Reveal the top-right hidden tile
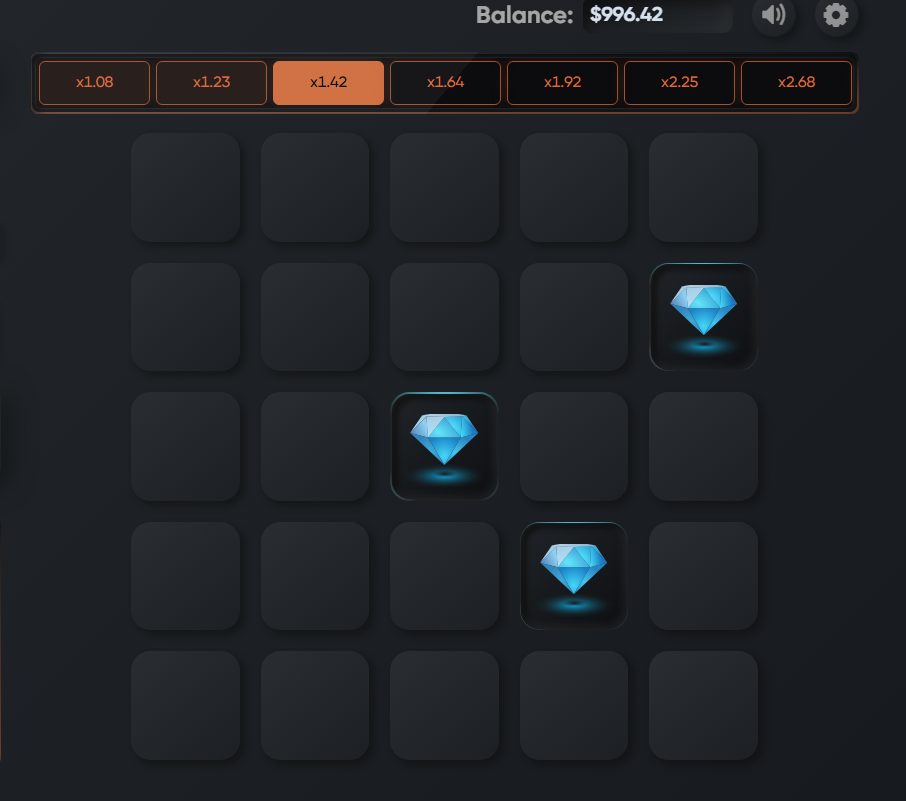The image size is (906, 801). point(703,187)
